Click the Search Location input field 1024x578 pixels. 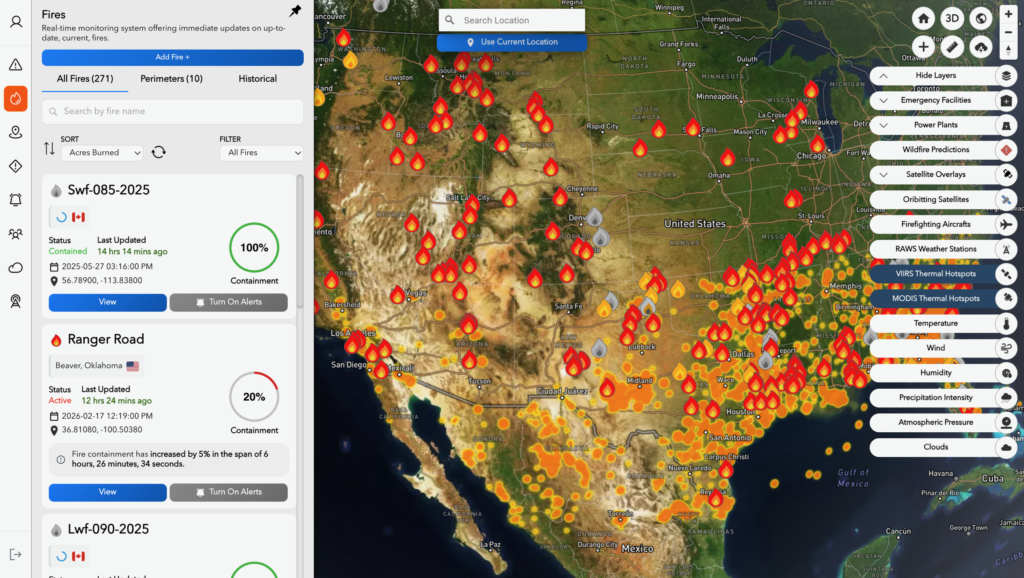tap(512, 20)
